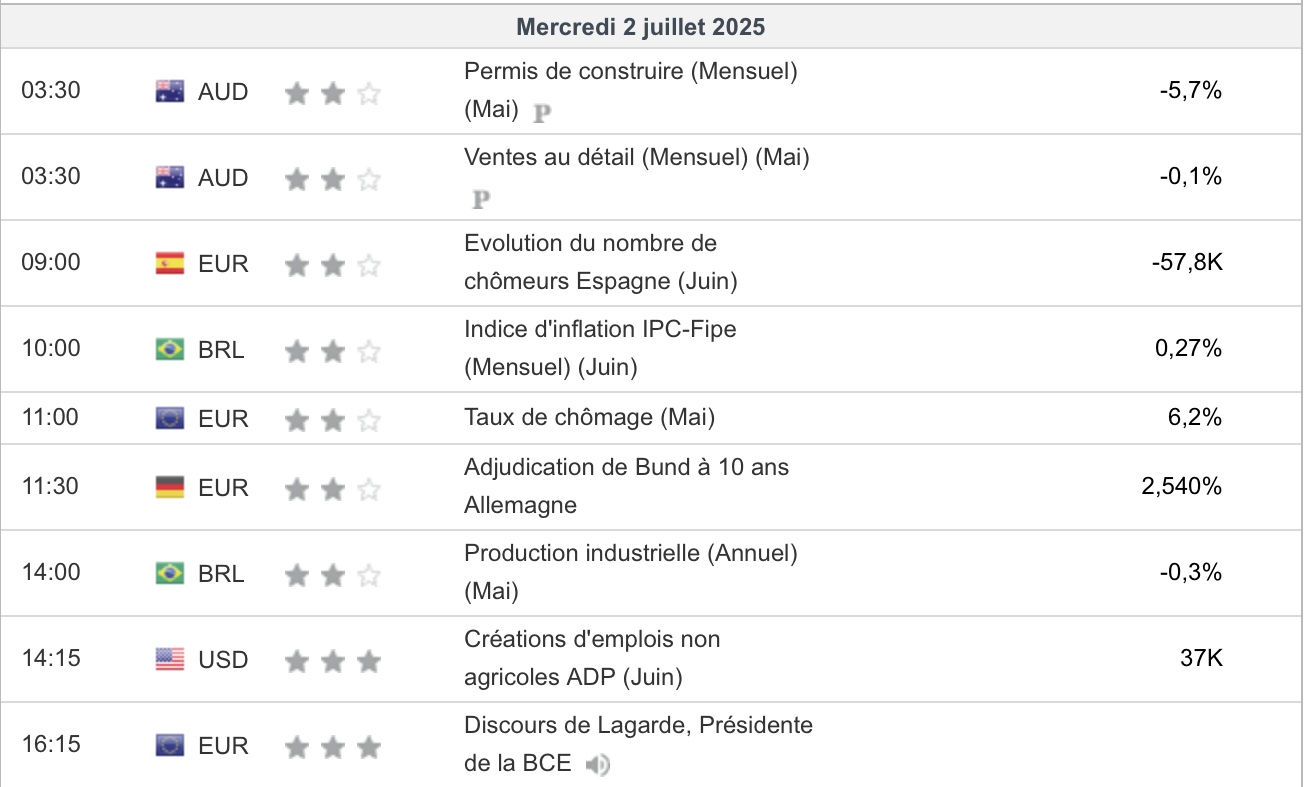This screenshot has height=787, width=1307.
Task: Click the speaker icon next to Lagarde speech
Action: click(x=598, y=765)
